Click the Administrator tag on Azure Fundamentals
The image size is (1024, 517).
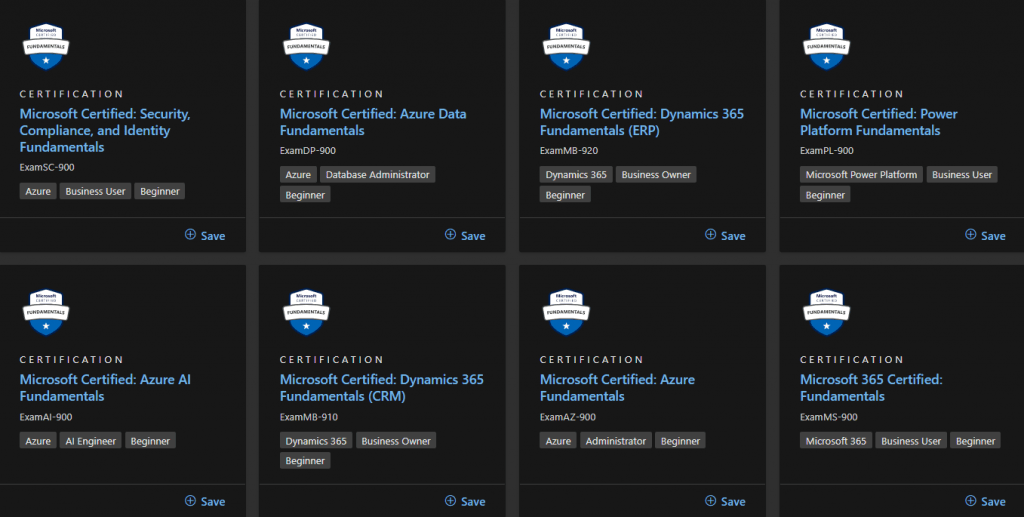(x=616, y=441)
